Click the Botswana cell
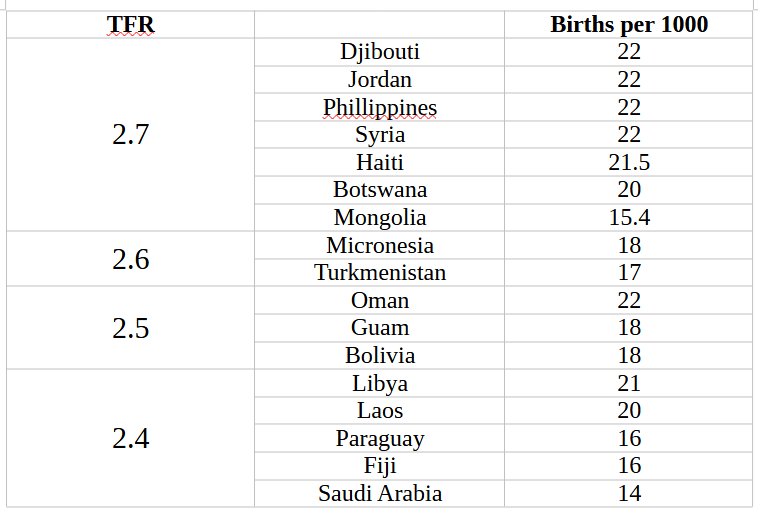The height and width of the screenshot is (515, 758). [x=379, y=190]
